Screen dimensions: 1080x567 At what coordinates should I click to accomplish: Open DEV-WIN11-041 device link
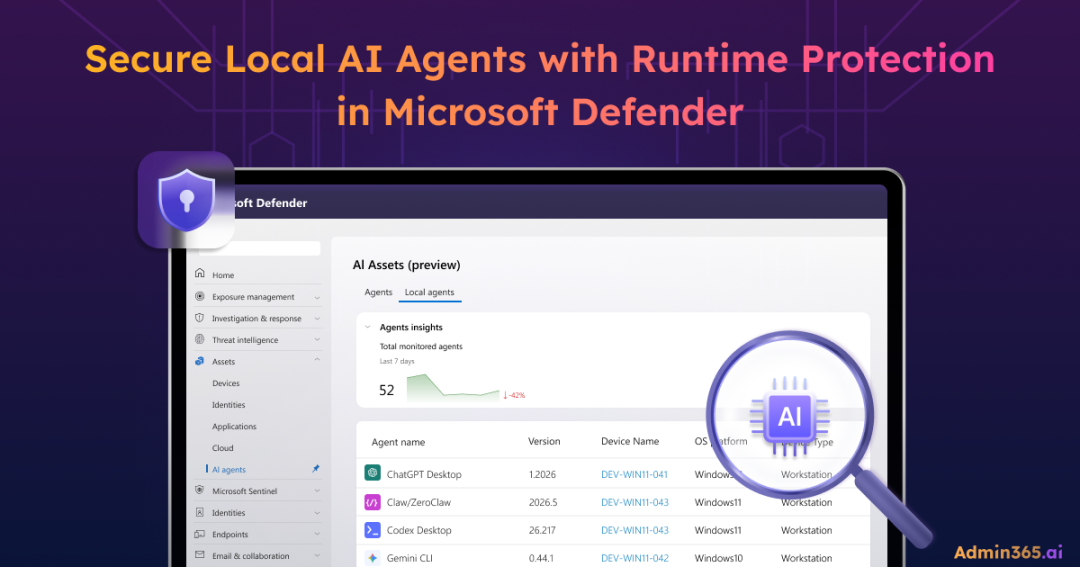point(634,475)
